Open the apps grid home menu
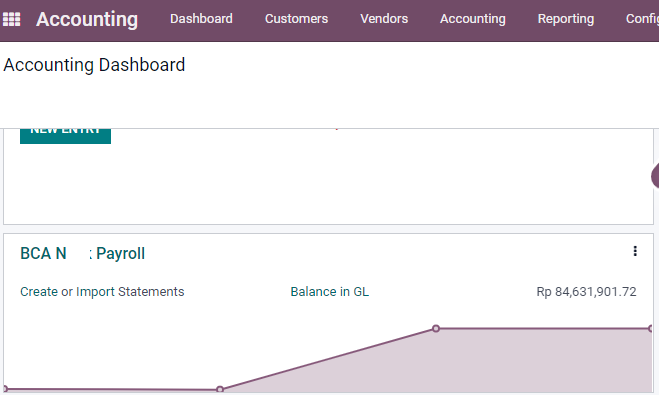Image resolution: width=659 pixels, height=395 pixels. pyautogui.click(x=11, y=19)
